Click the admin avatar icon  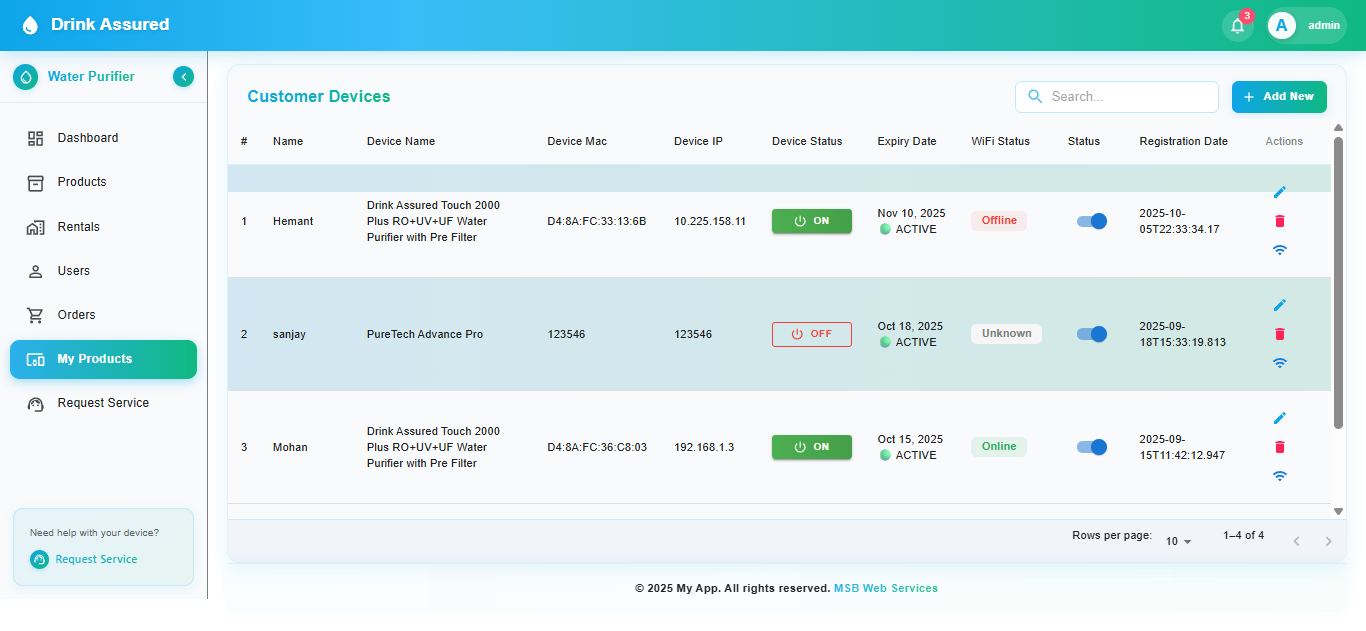pos(1282,26)
